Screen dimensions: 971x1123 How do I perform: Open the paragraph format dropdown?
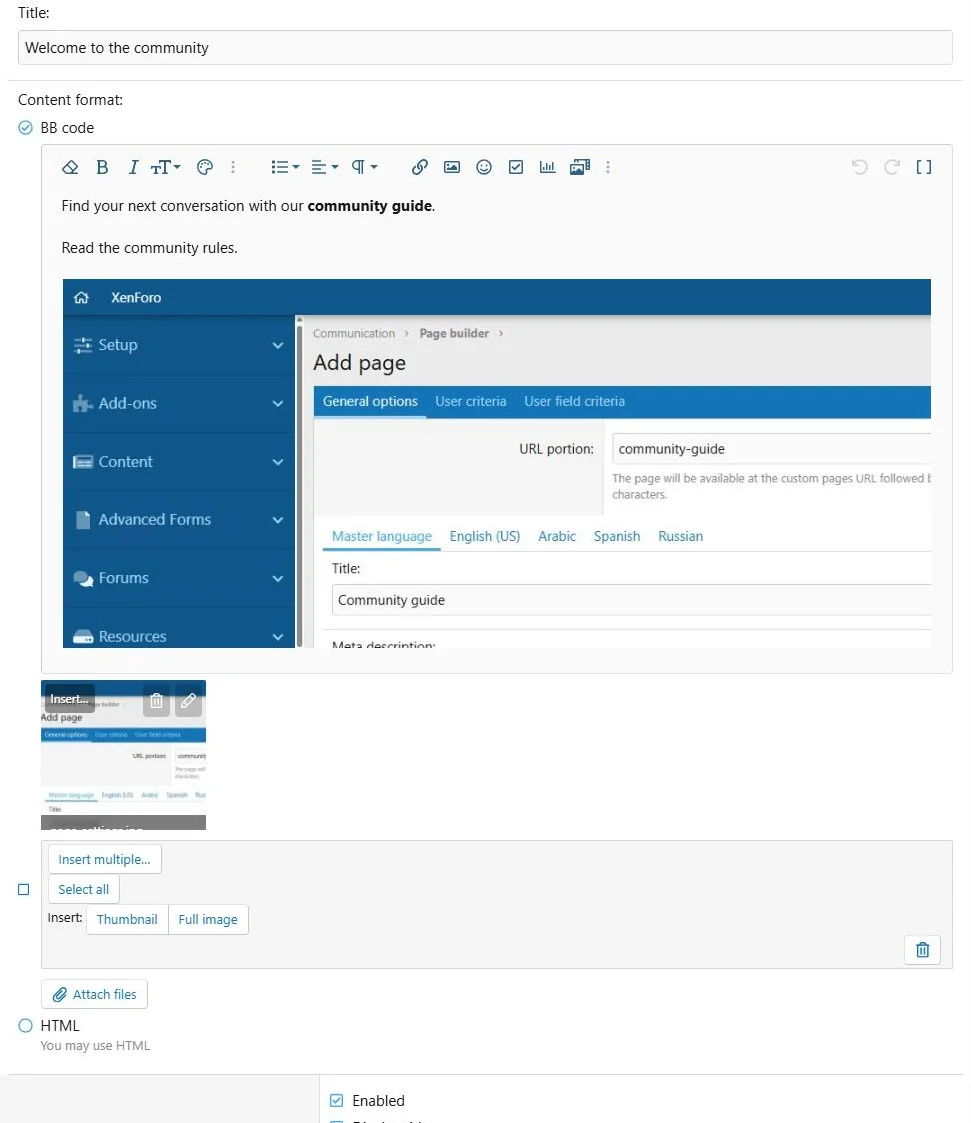tap(364, 167)
